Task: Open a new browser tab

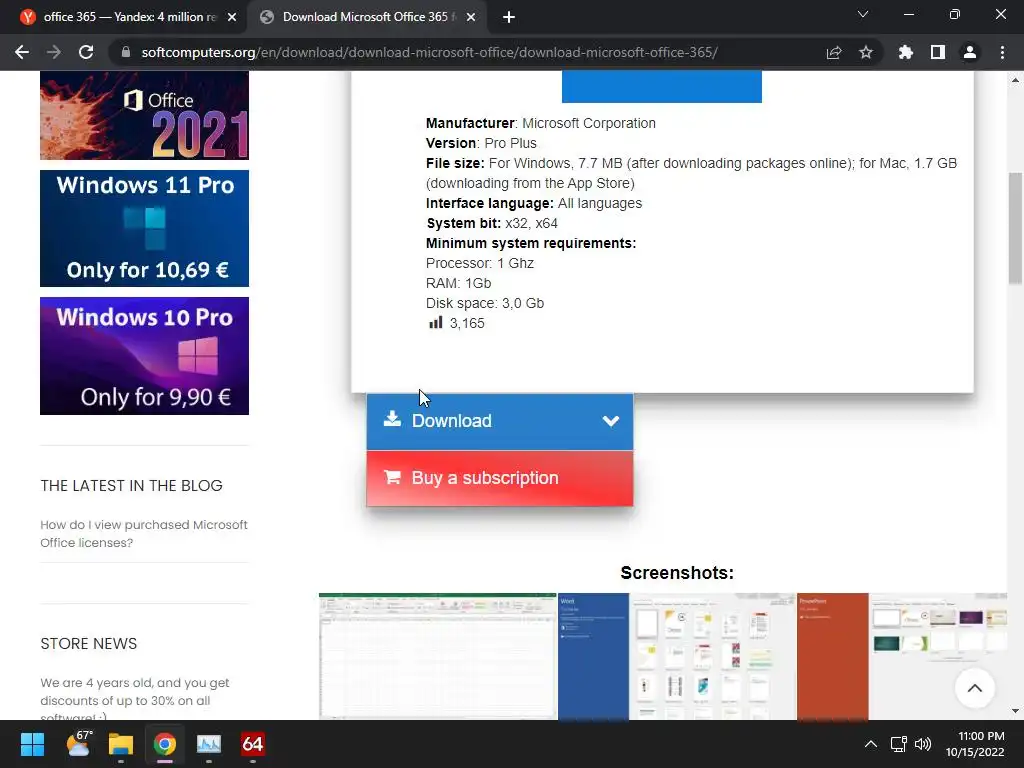Action: pyautogui.click(x=509, y=18)
